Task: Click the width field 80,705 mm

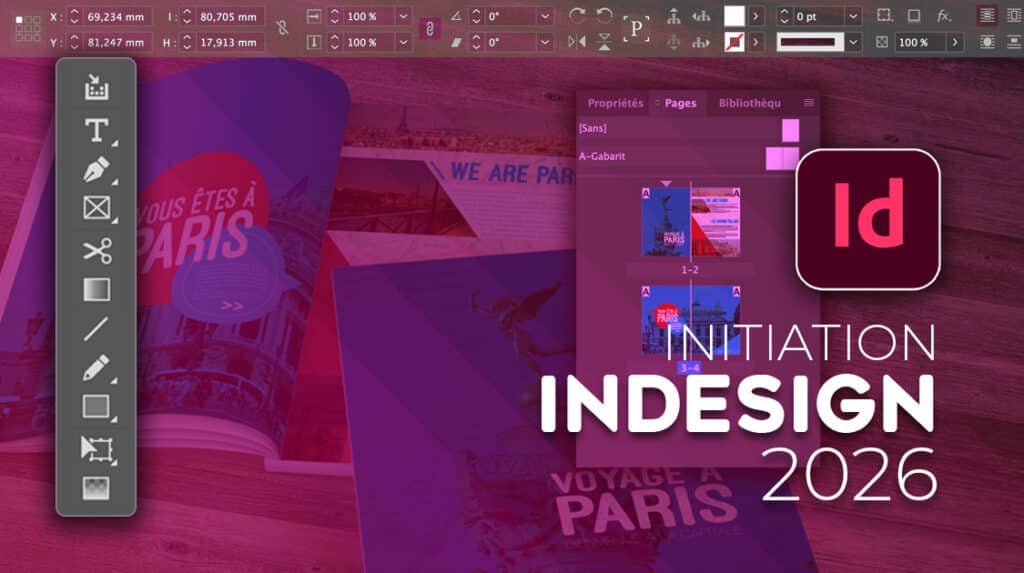Action: 229,16
